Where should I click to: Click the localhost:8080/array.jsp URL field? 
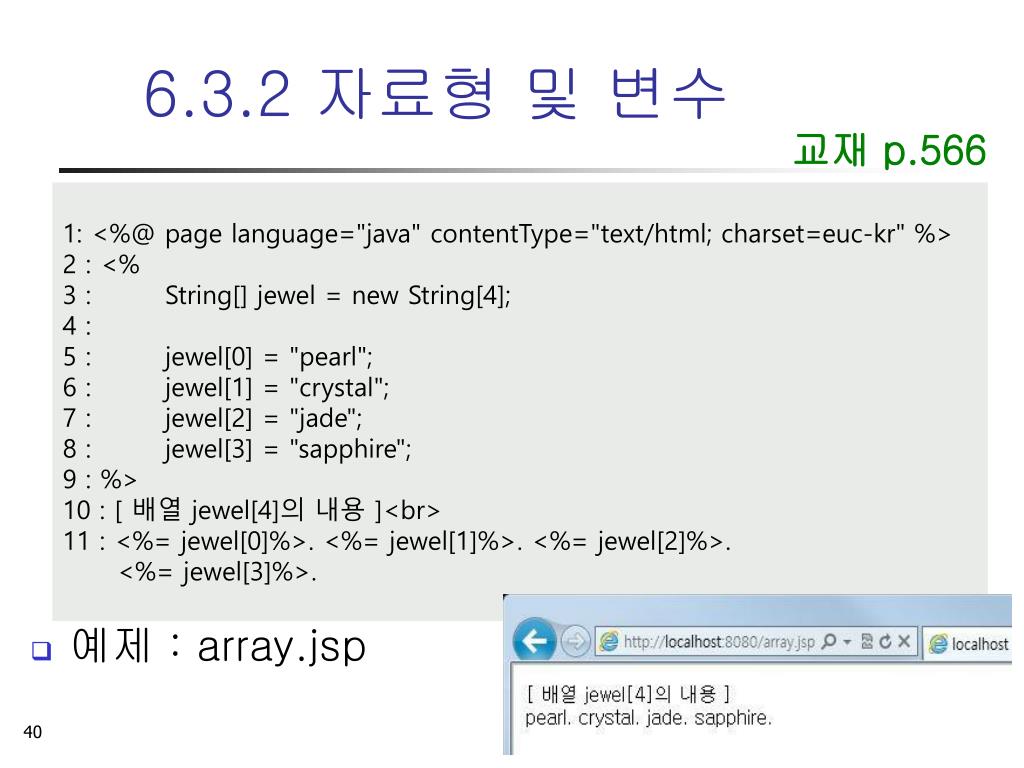coord(719,642)
